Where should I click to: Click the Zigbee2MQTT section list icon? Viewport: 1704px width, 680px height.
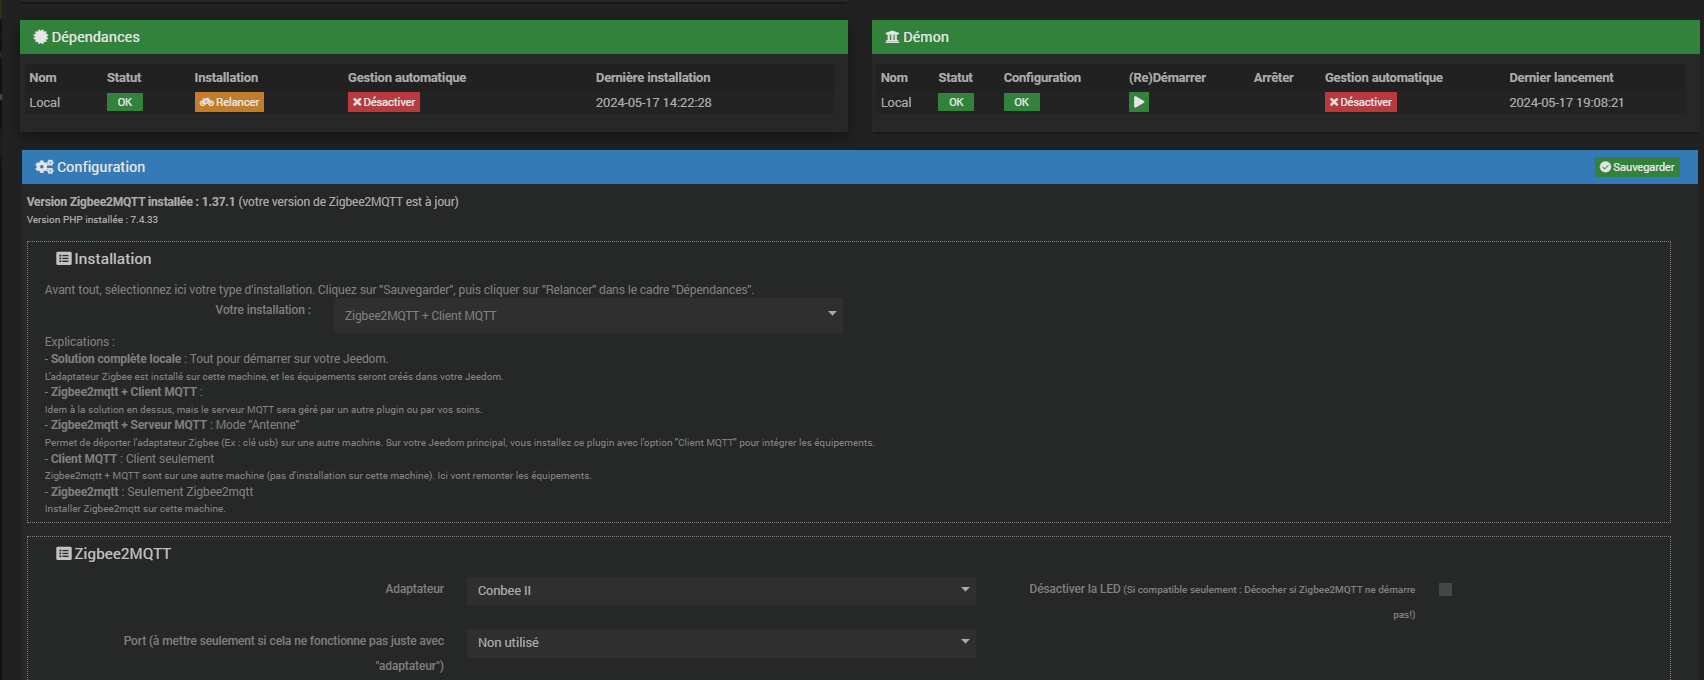point(64,554)
